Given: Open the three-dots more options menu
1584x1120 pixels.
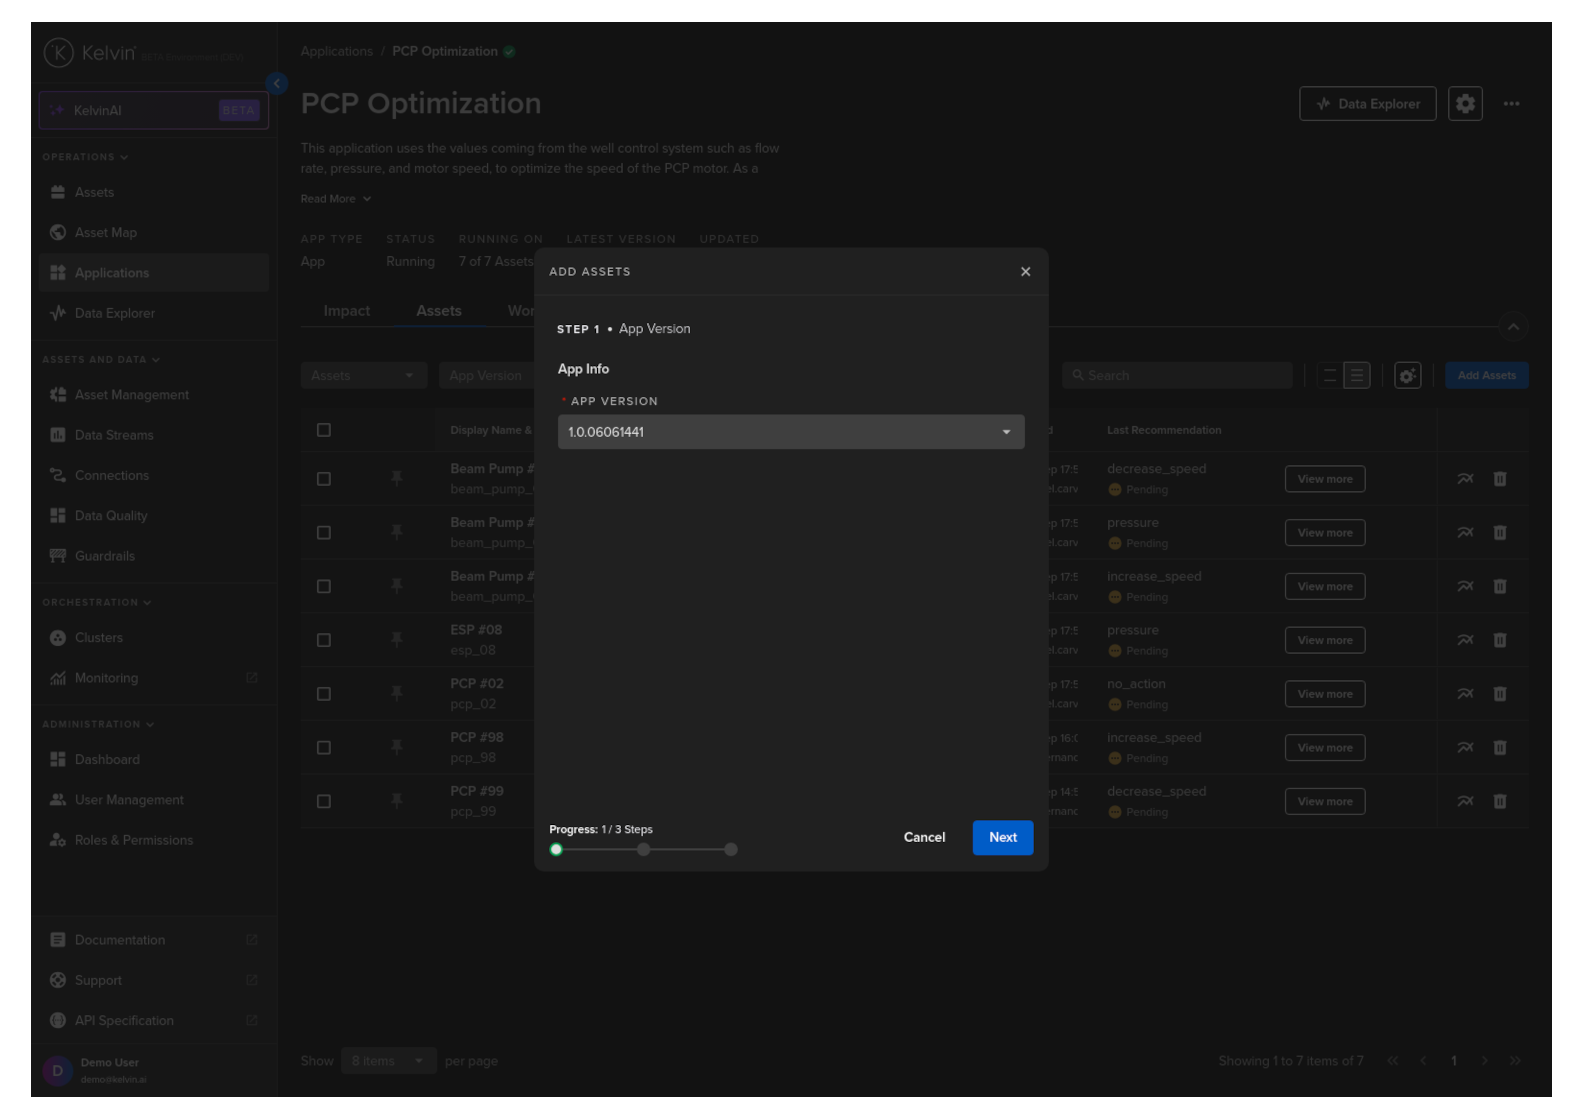Looking at the screenshot, I should point(1511,104).
